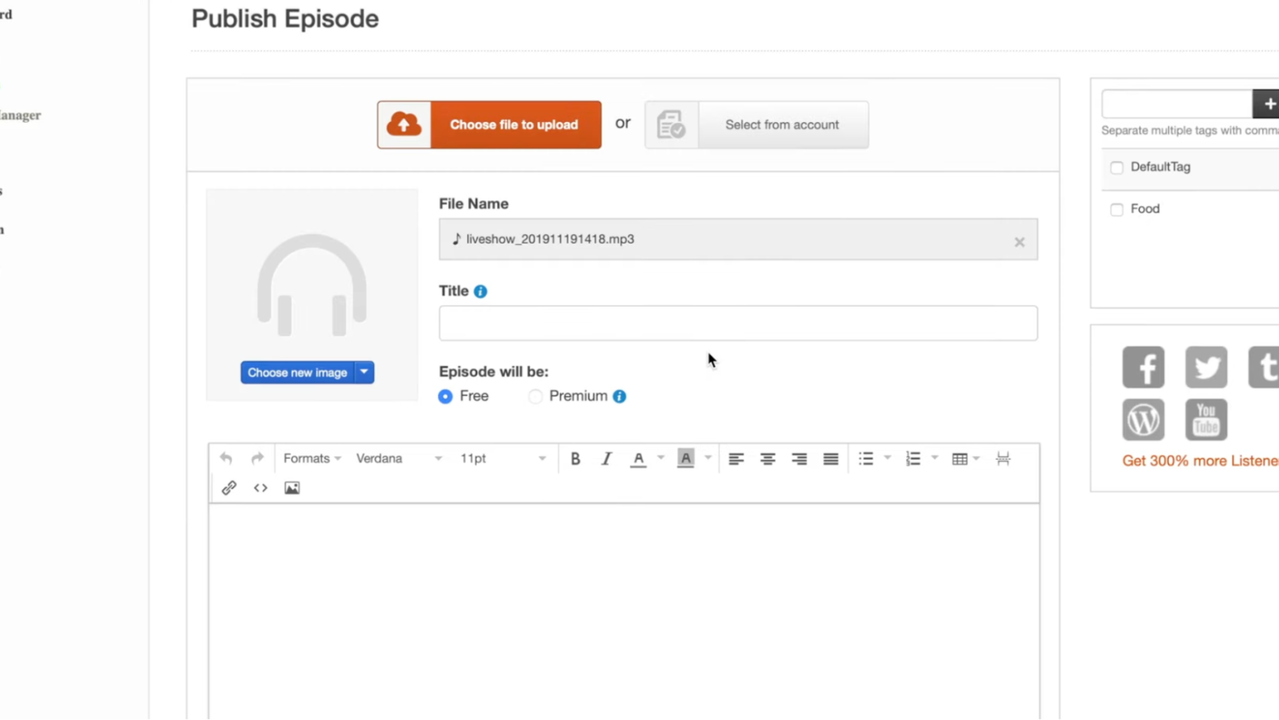1279x720 pixels.
Task: Open source code view icon
Action: coord(260,488)
